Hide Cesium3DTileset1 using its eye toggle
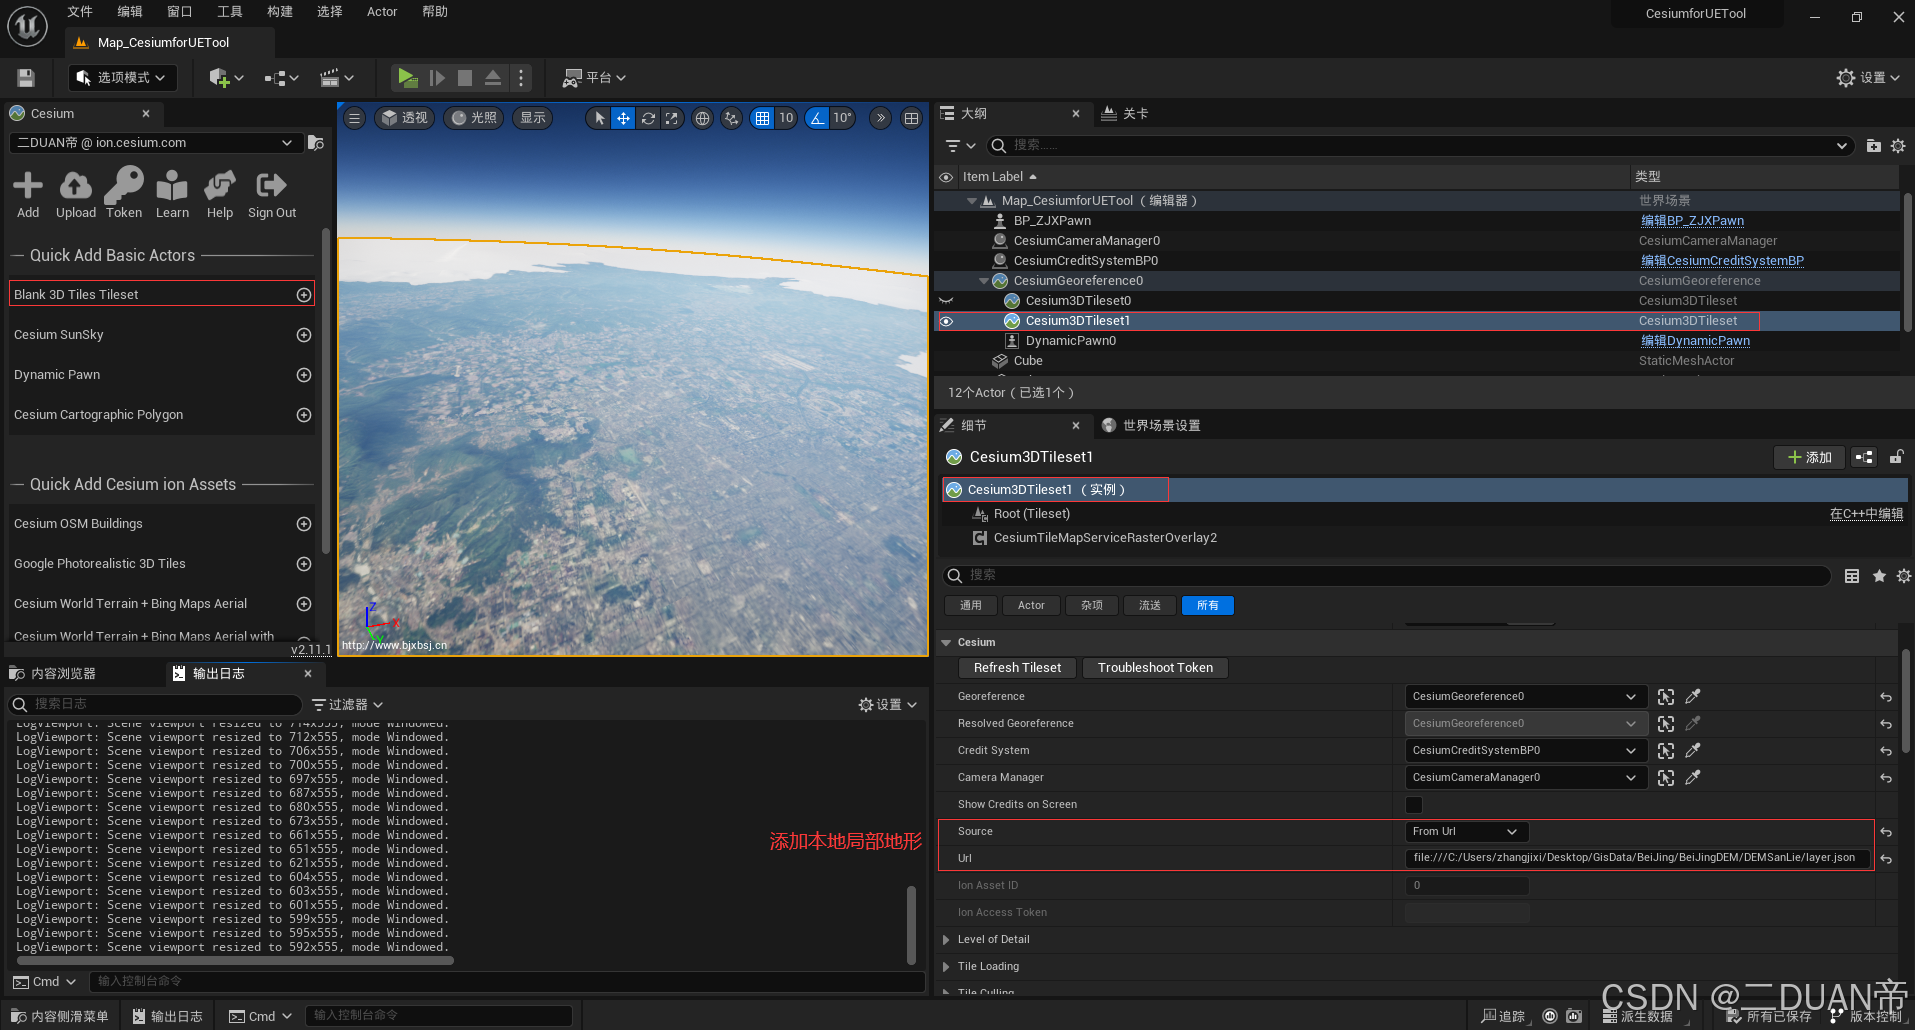 (x=945, y=320)
